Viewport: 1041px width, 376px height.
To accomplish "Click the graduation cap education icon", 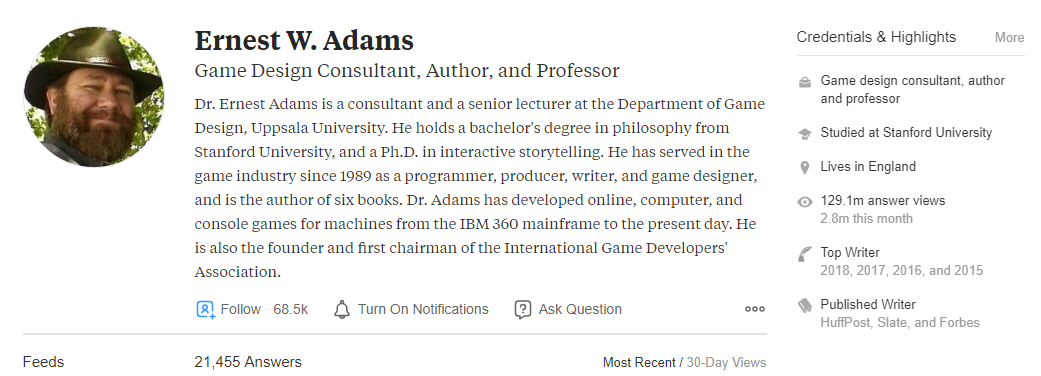I will pos(805,134).
